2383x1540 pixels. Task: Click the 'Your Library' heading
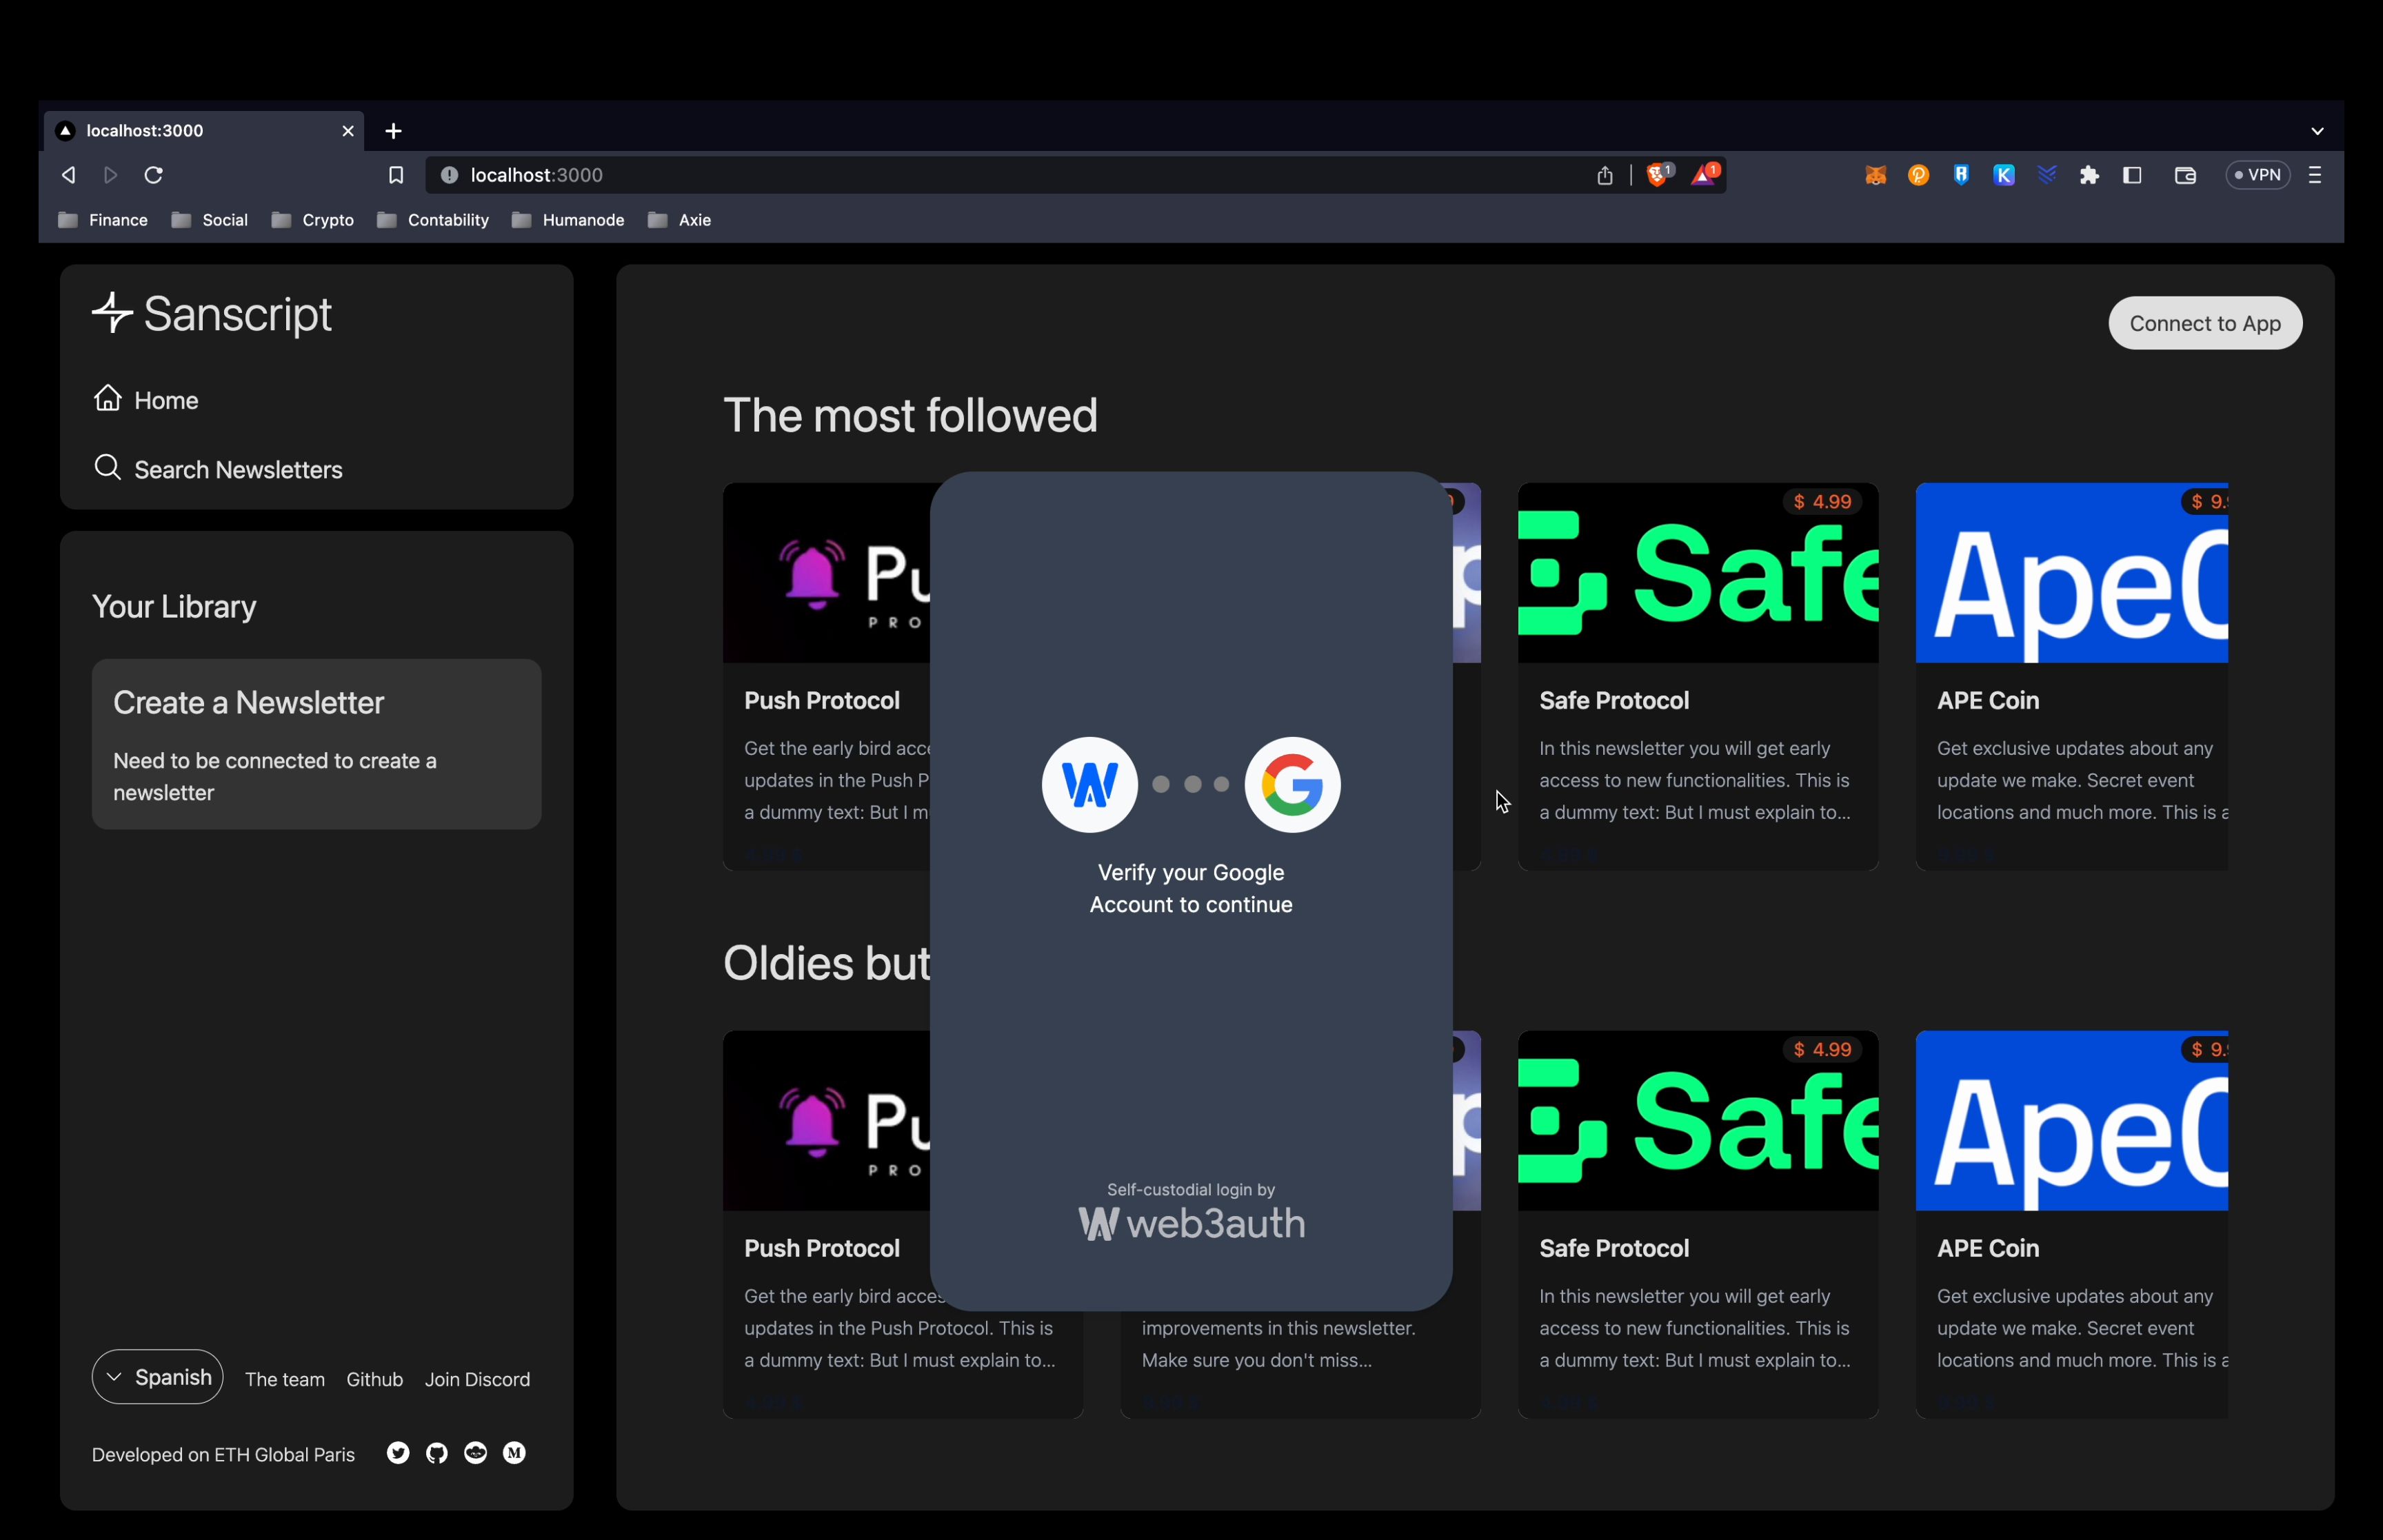coord(174,607)
